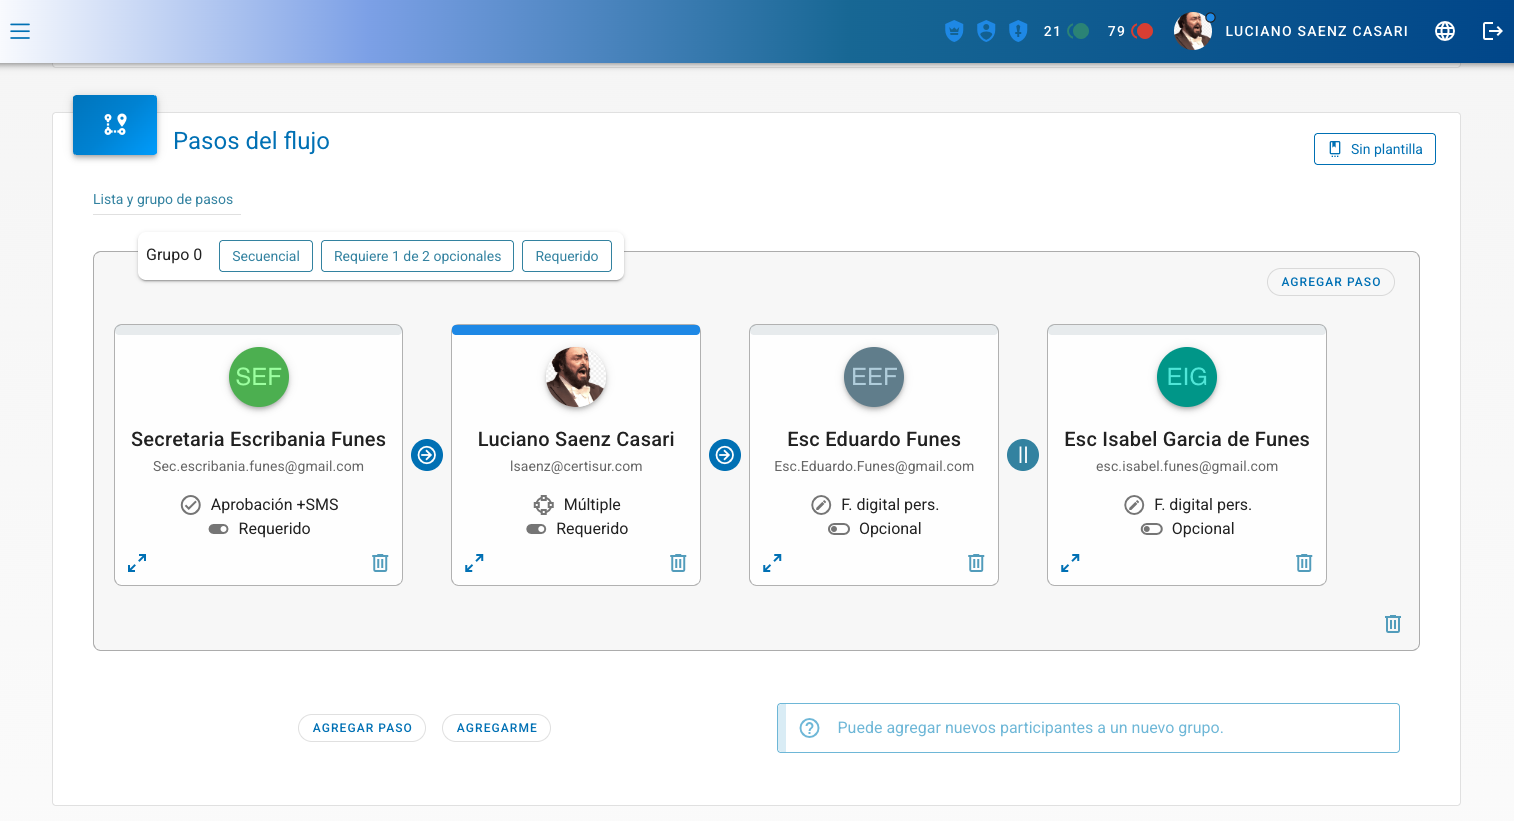The image size is (1514, 821).
Task: Expand the Esc Isabel Garcia de Funes card
Action: coord(1070,563)
